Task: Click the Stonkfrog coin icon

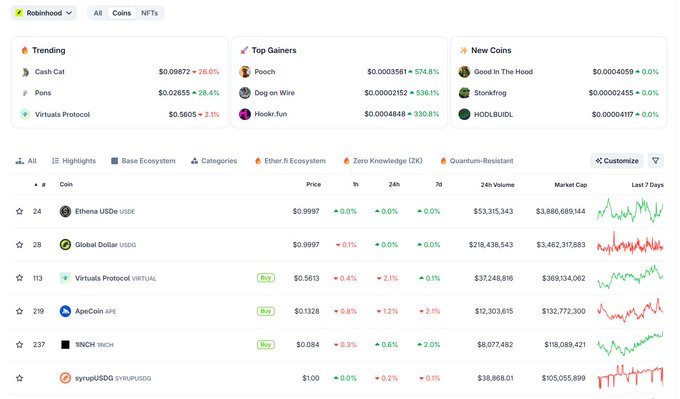Action: (x=464, y=93)
